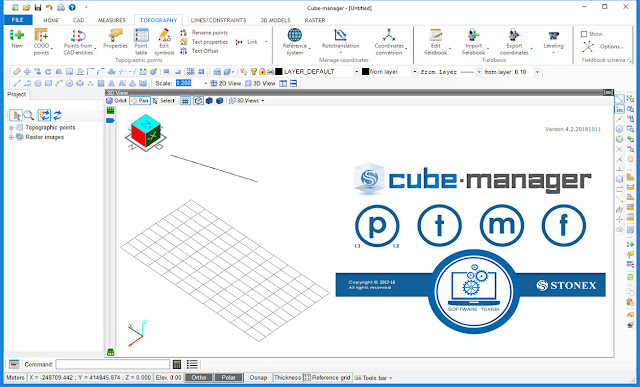The width and height of the screenshot is (640, 387).
Task: Activate Orbit mode in the 3D View
Action: pos(116,100)
